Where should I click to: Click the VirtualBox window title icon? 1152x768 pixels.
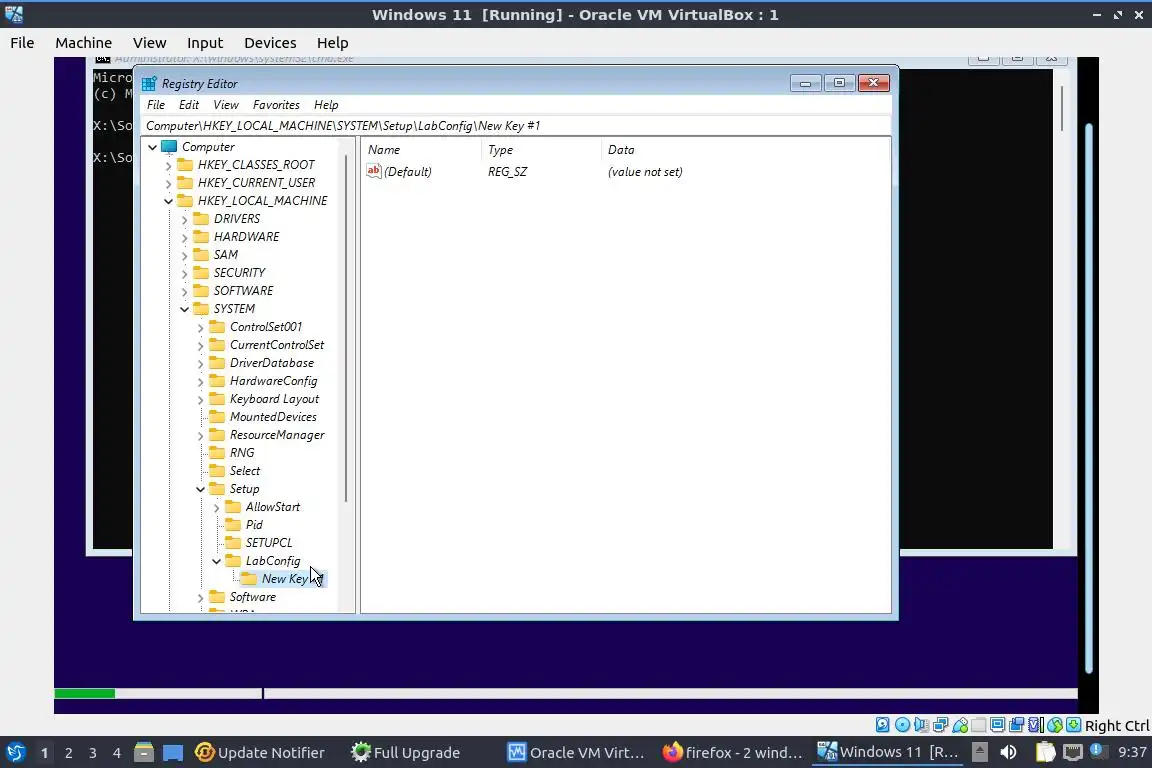click(x=14, y=14)
